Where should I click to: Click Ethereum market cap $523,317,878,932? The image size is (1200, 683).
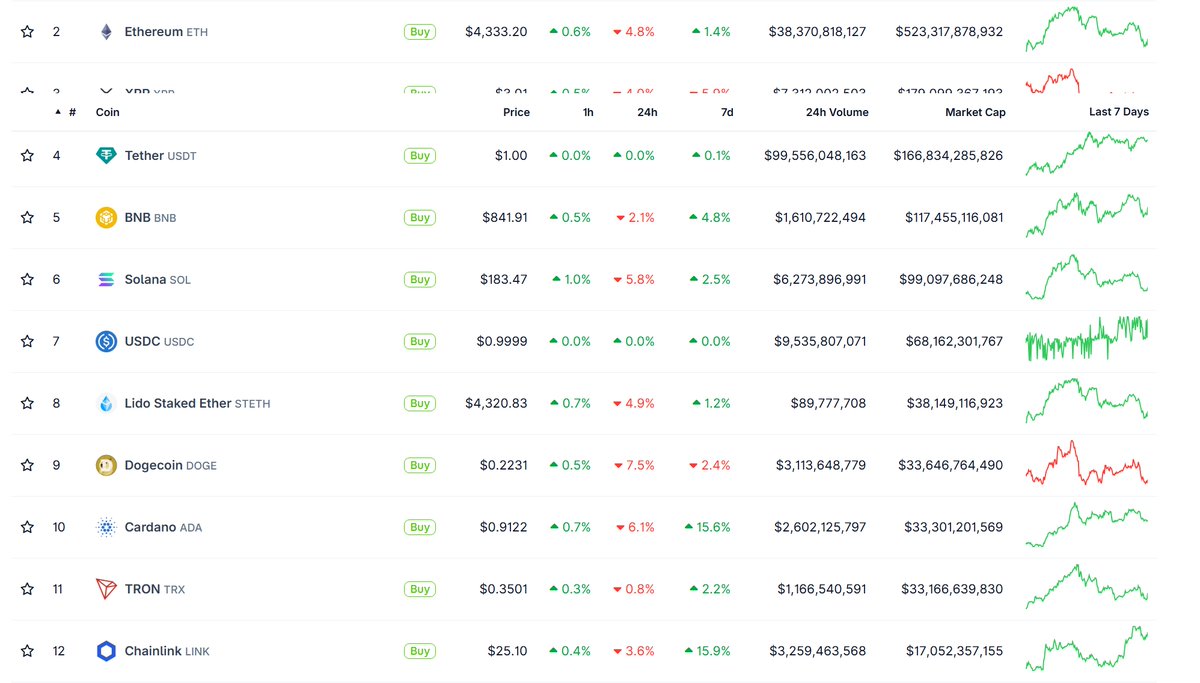click(x=949, y=32)
